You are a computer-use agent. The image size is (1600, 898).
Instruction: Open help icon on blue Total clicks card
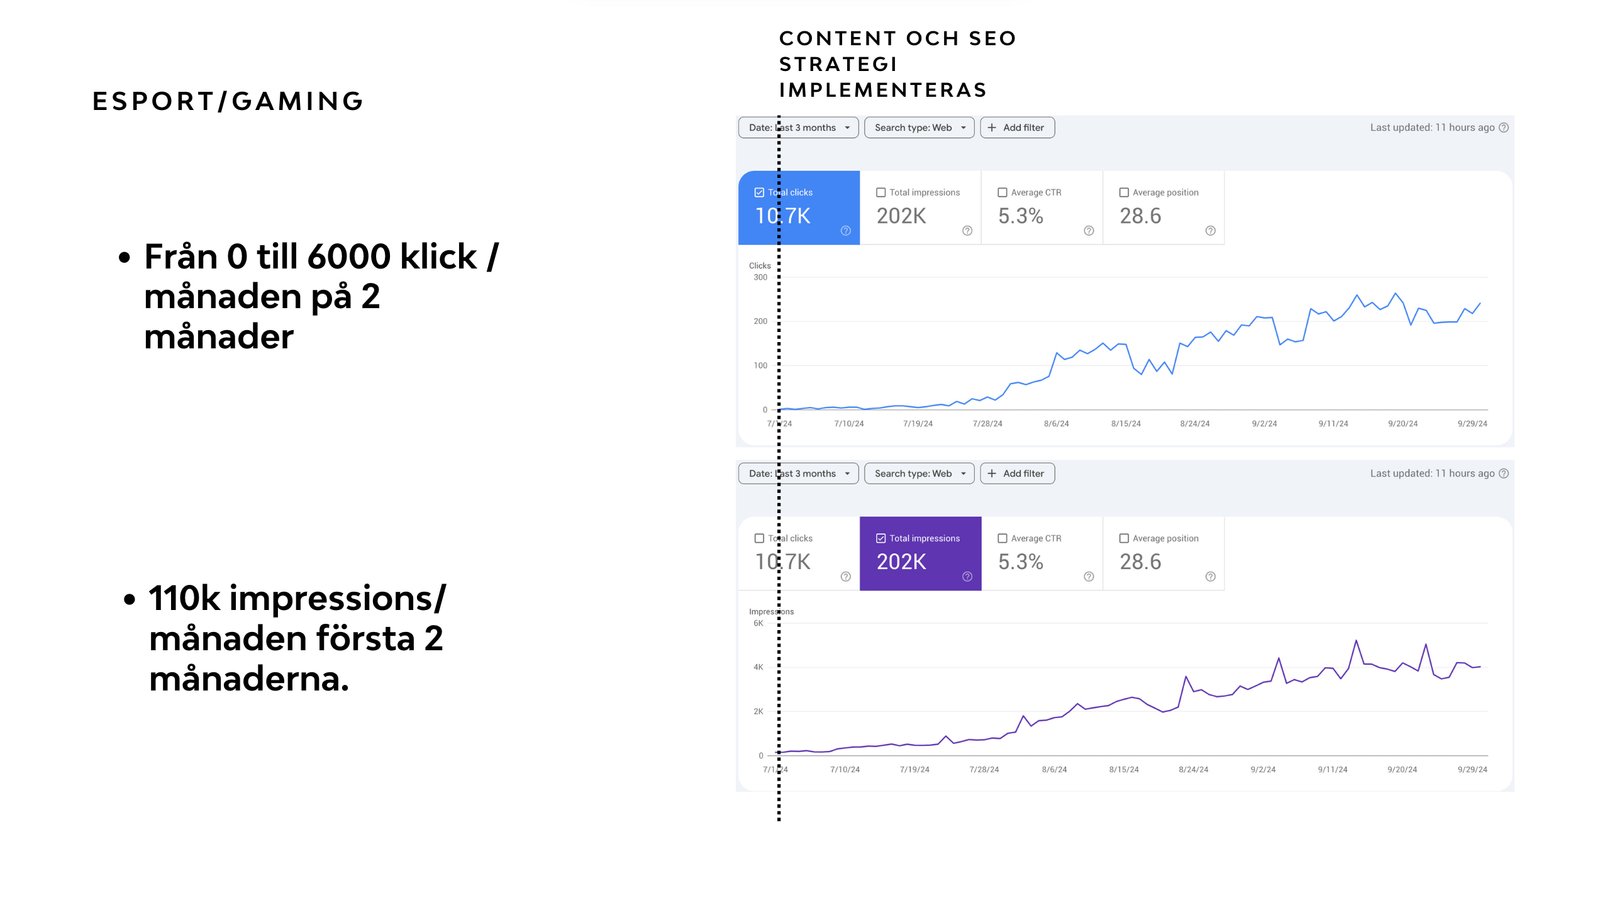tap(846, 231)
